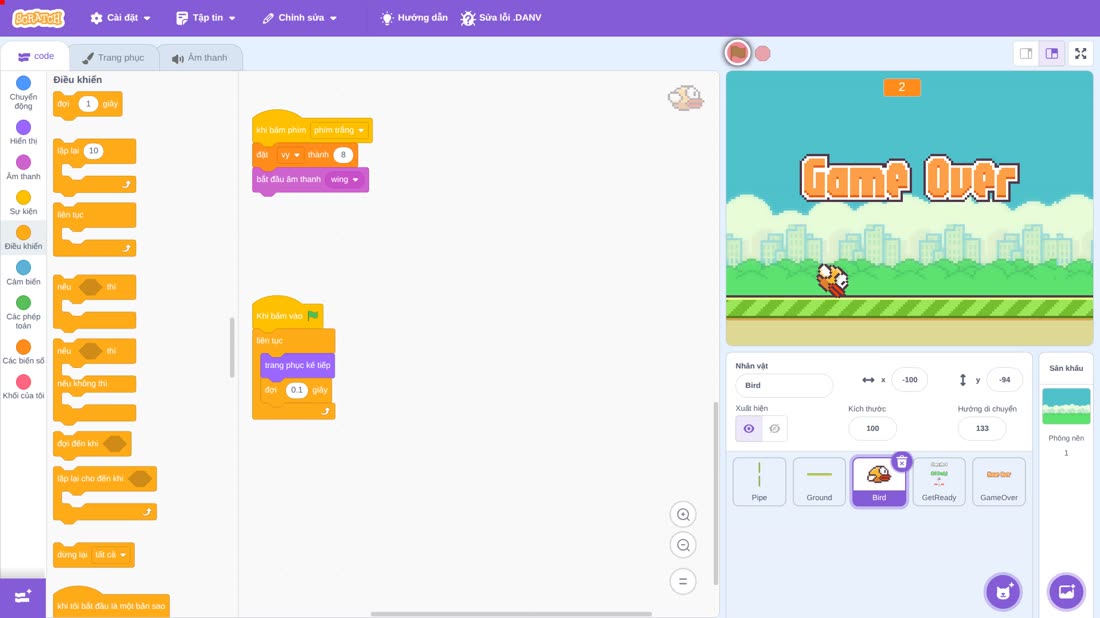Switch to the 'Trang phục' tab
The width and height of the screenshot is (1100, 618).
coord(113,58)
